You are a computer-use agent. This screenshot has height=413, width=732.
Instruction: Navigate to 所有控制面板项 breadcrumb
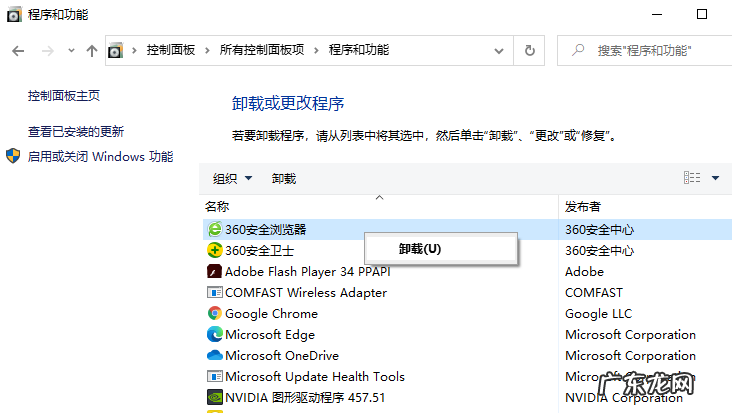pos(262,50)
